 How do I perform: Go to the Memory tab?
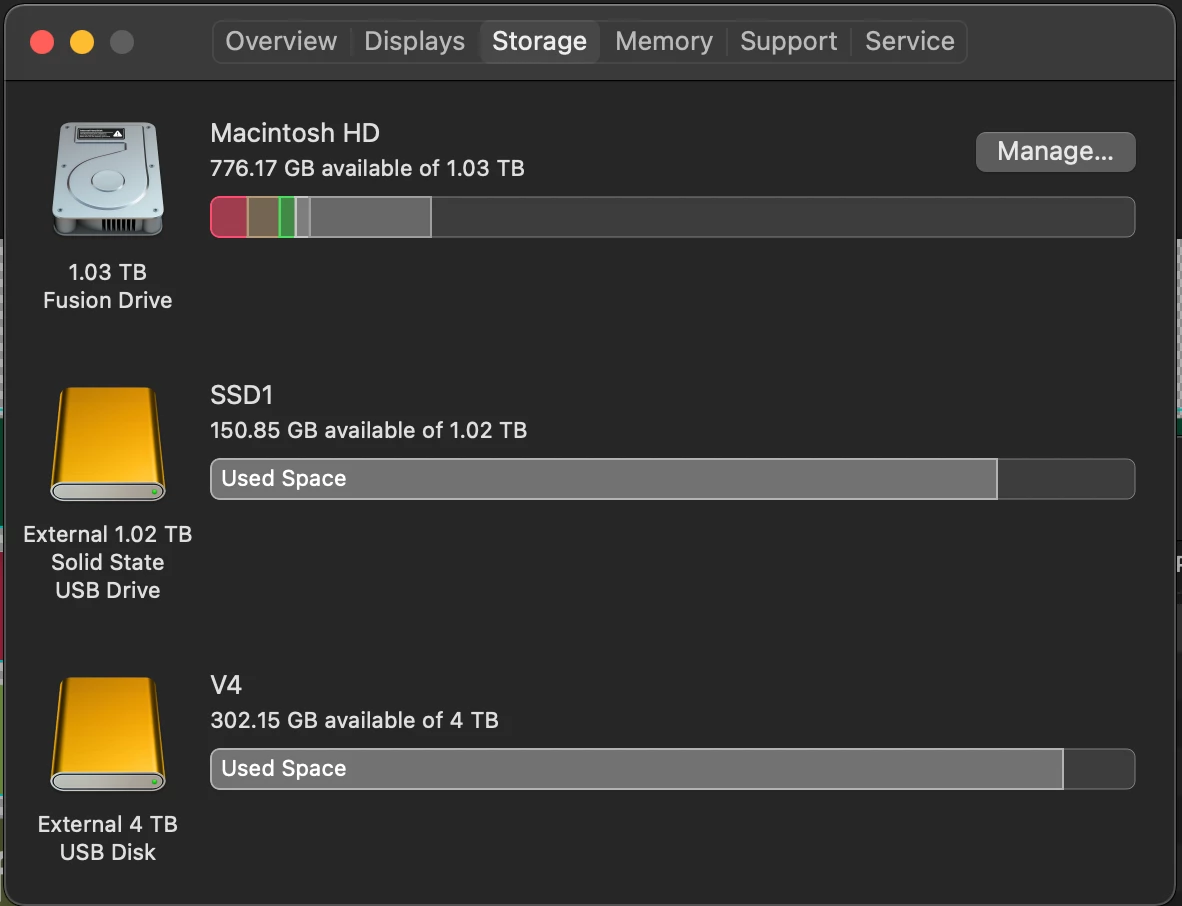664,41
